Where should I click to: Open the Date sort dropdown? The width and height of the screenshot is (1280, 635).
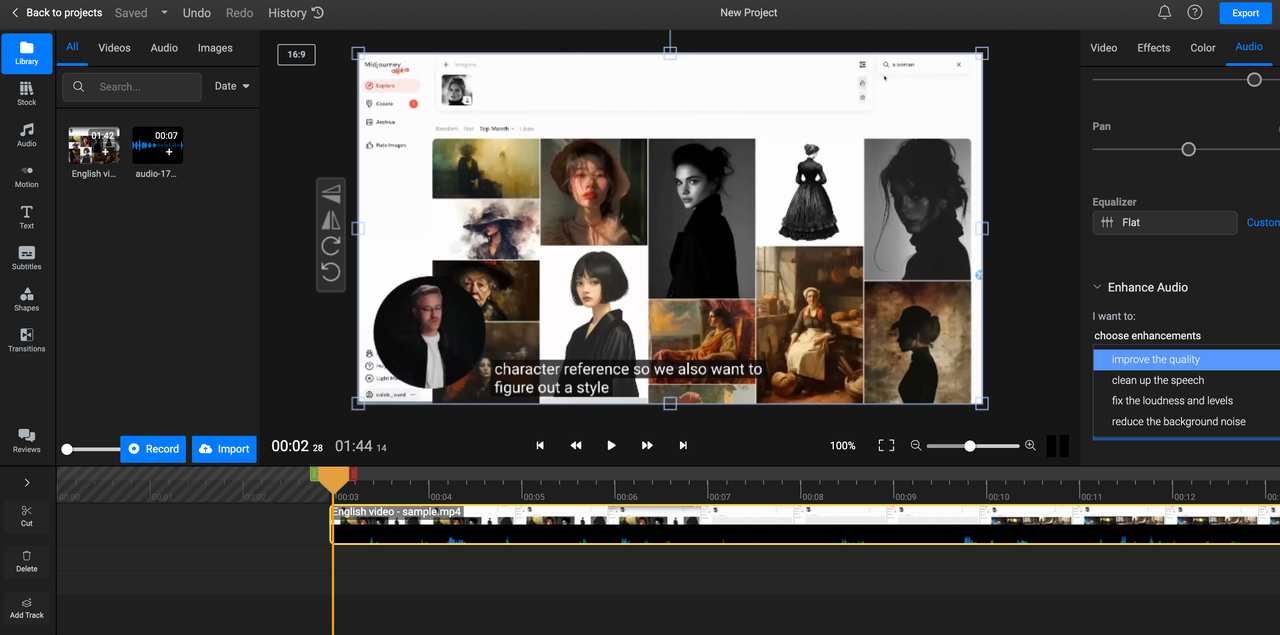[x=232, y=86]
